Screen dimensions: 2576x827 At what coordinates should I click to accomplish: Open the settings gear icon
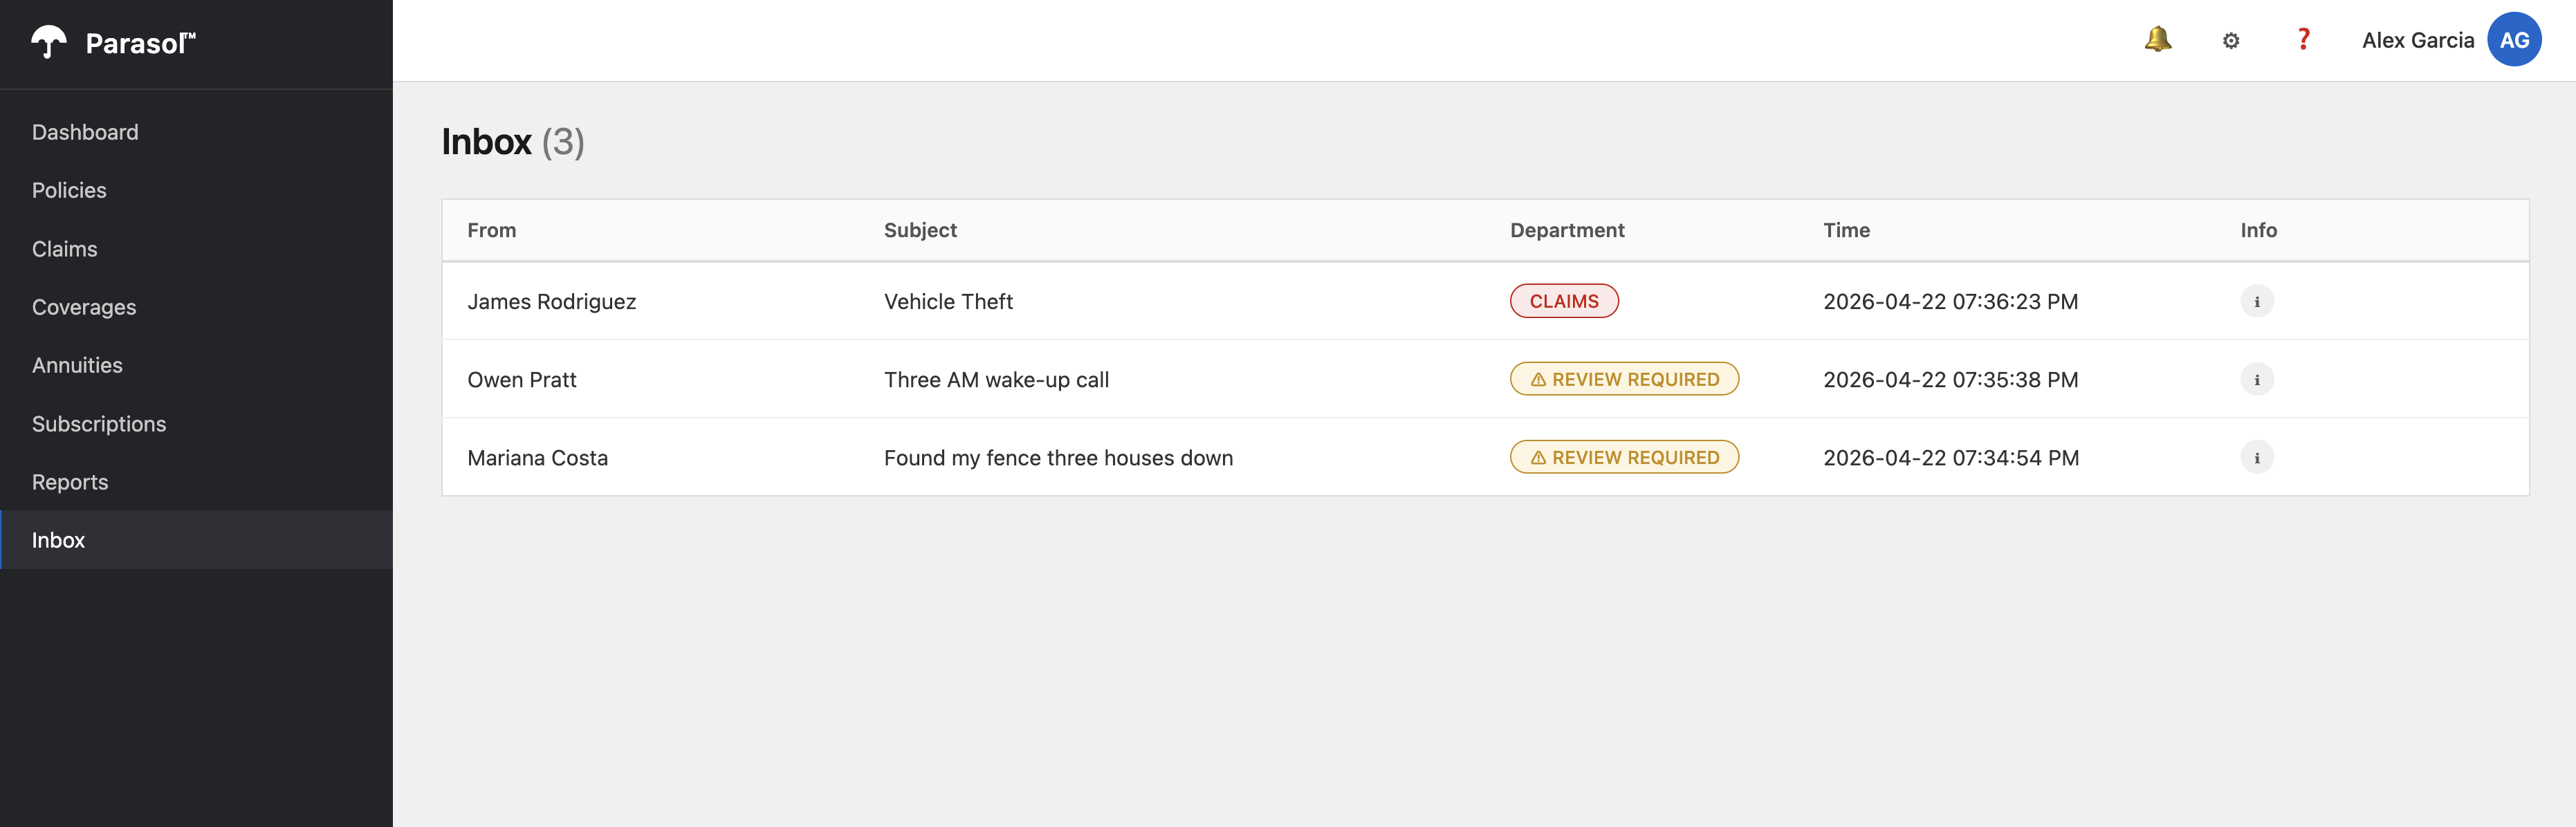2230,41
